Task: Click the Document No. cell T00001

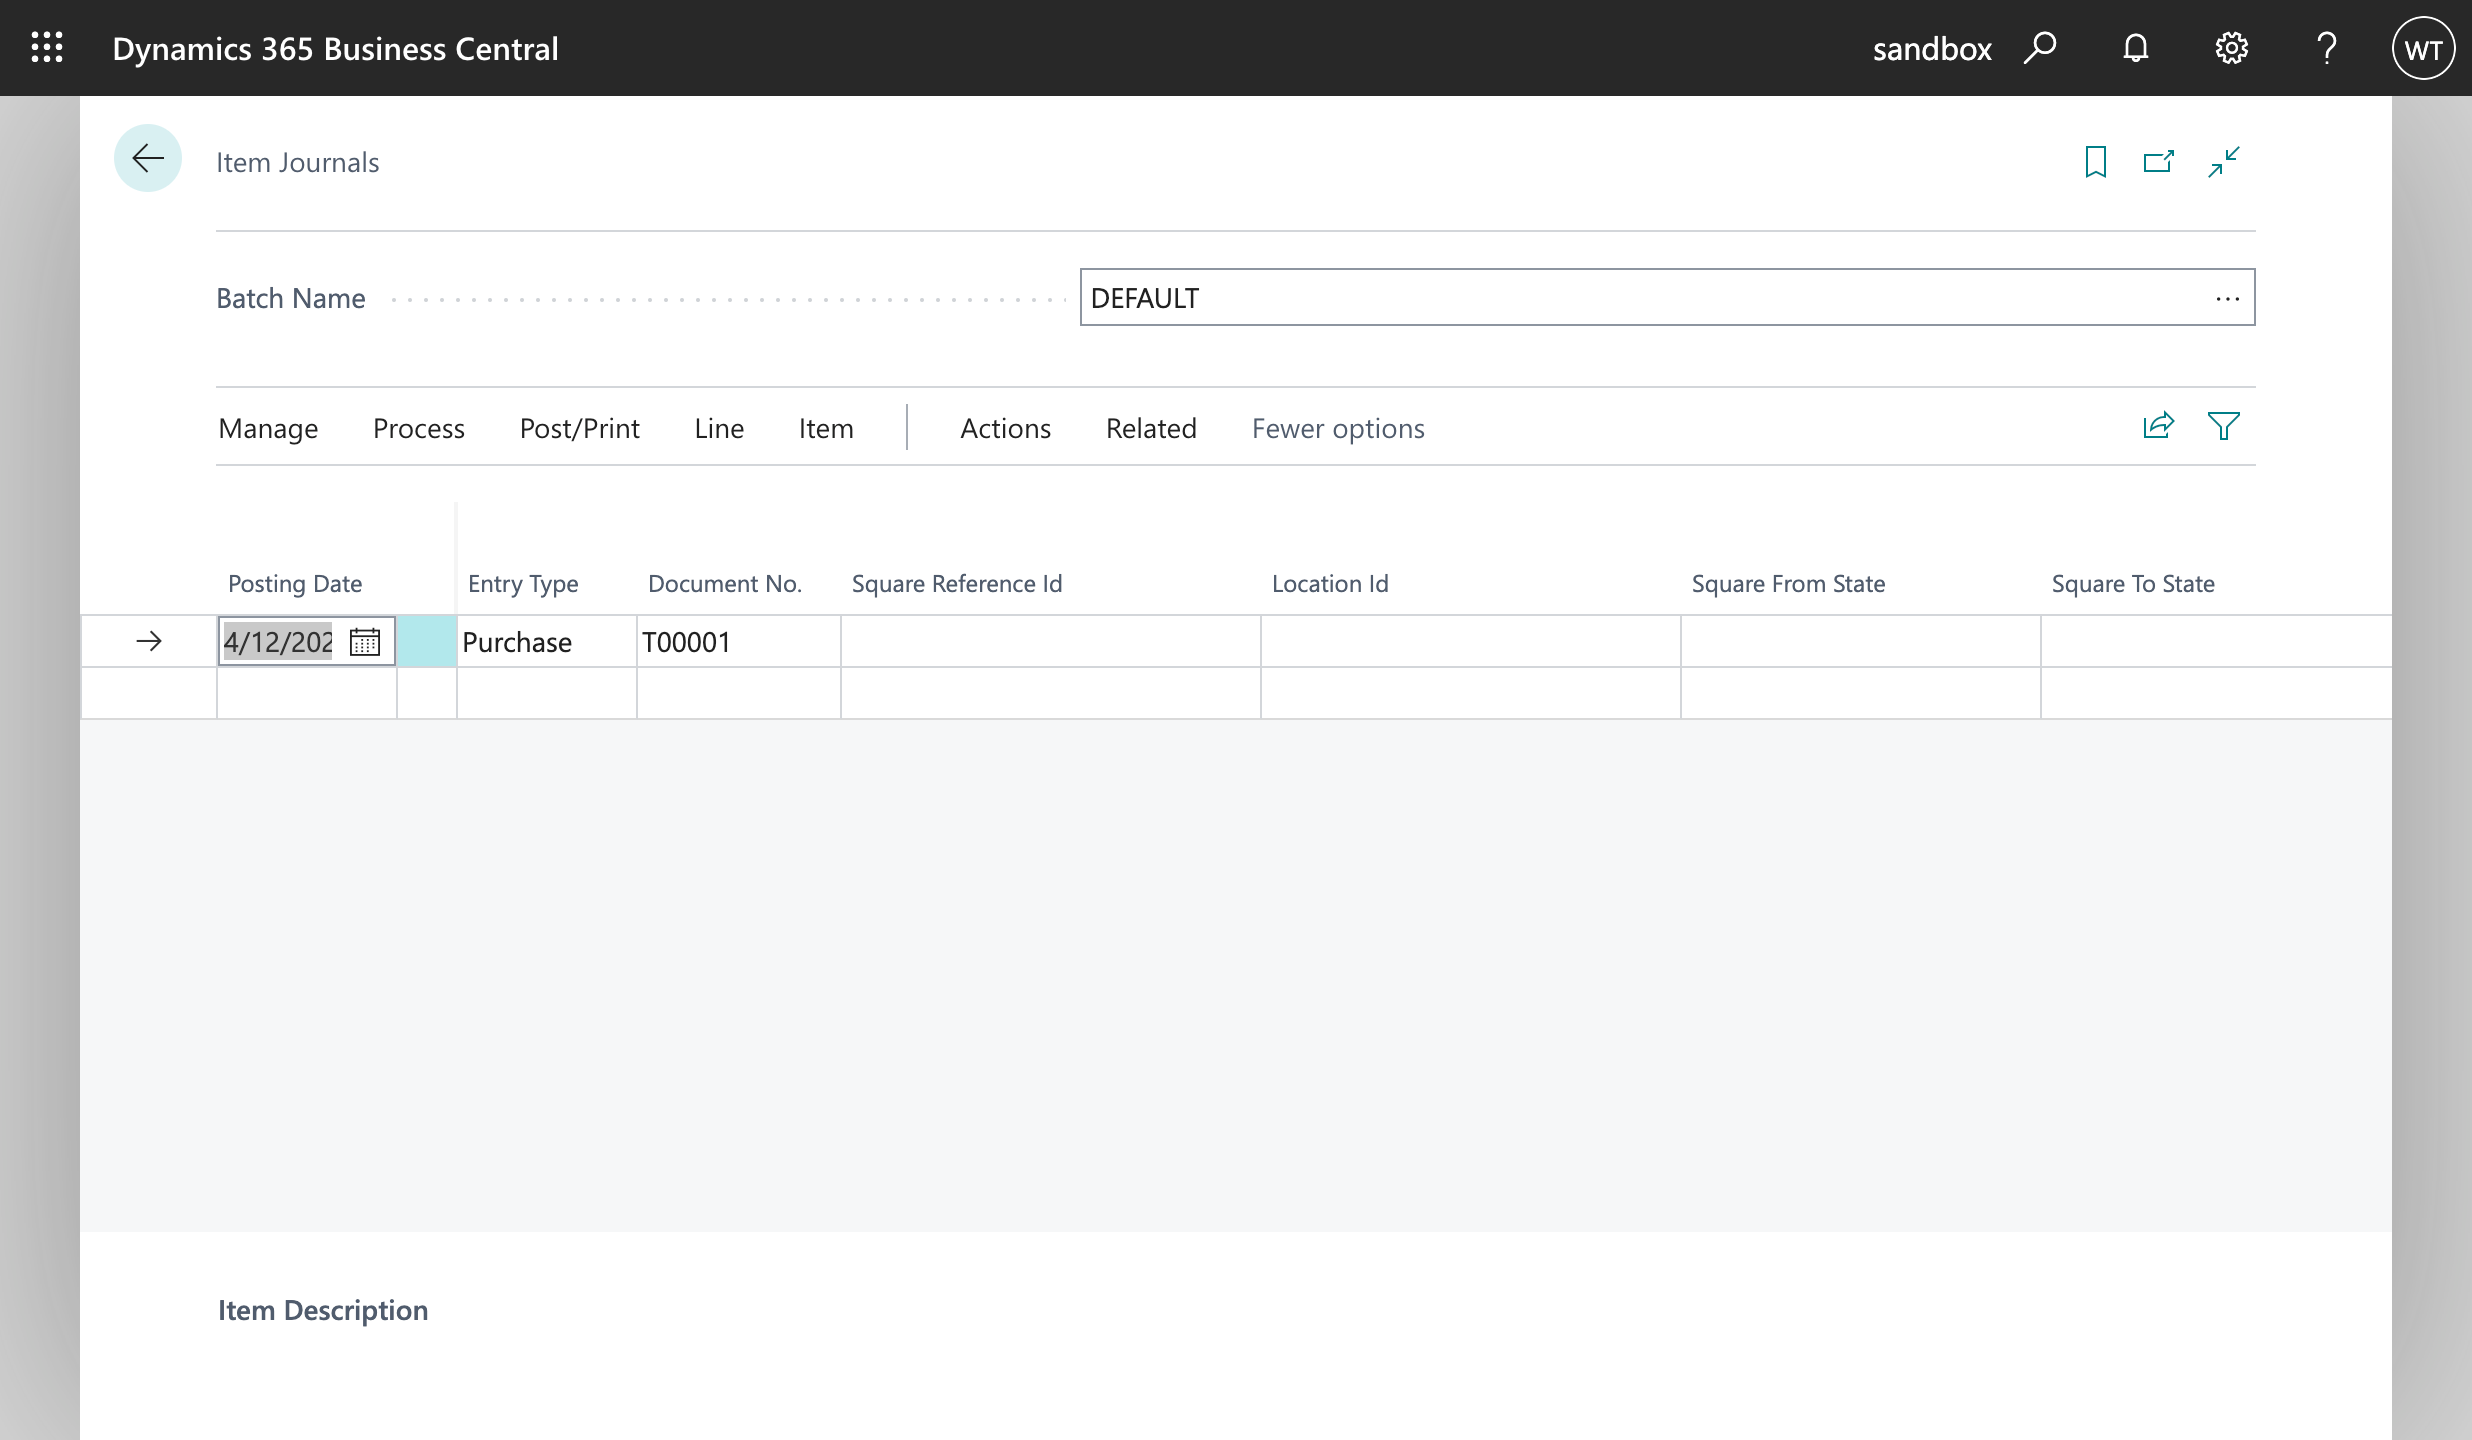Action: [738, 642]
